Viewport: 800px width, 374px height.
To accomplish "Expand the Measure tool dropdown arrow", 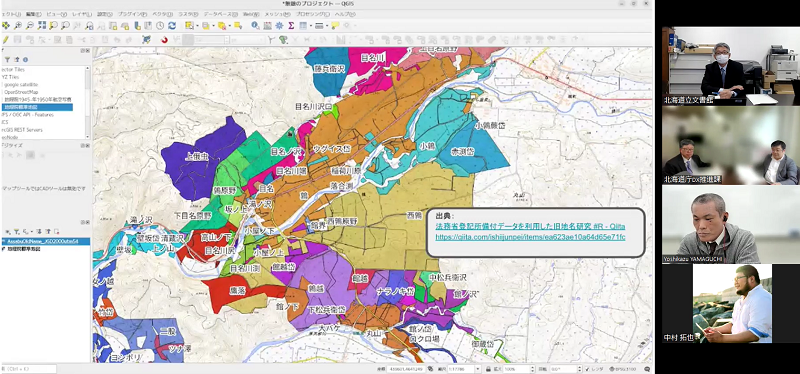I will (327, 26).
